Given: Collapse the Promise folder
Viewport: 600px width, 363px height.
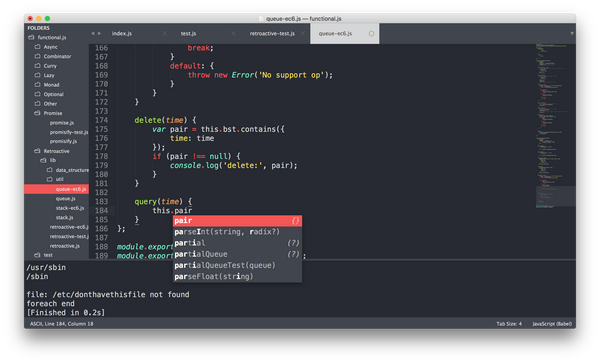Looking at the screenshot, I should click(38, 113).
